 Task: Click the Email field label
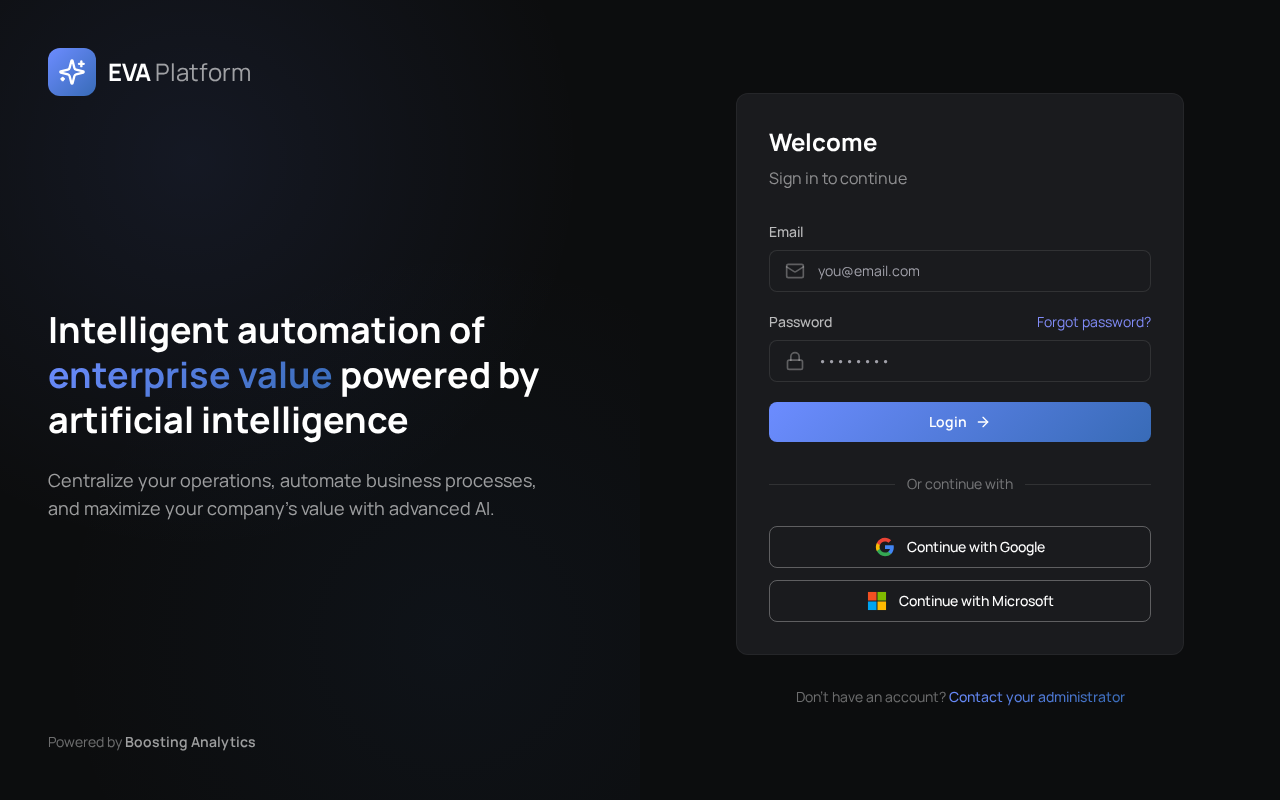click(x=786, y=232)
